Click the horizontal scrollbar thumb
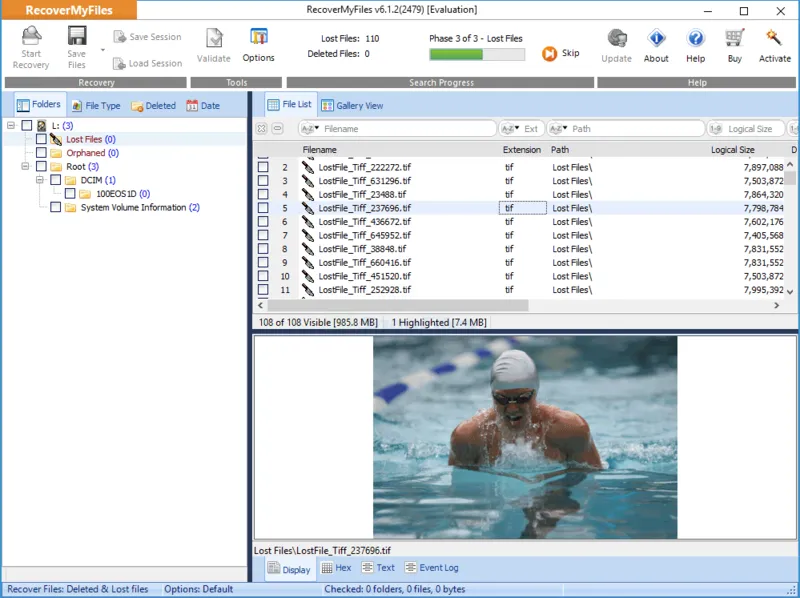Screen dimensions: 800x598 click(398, 305)
